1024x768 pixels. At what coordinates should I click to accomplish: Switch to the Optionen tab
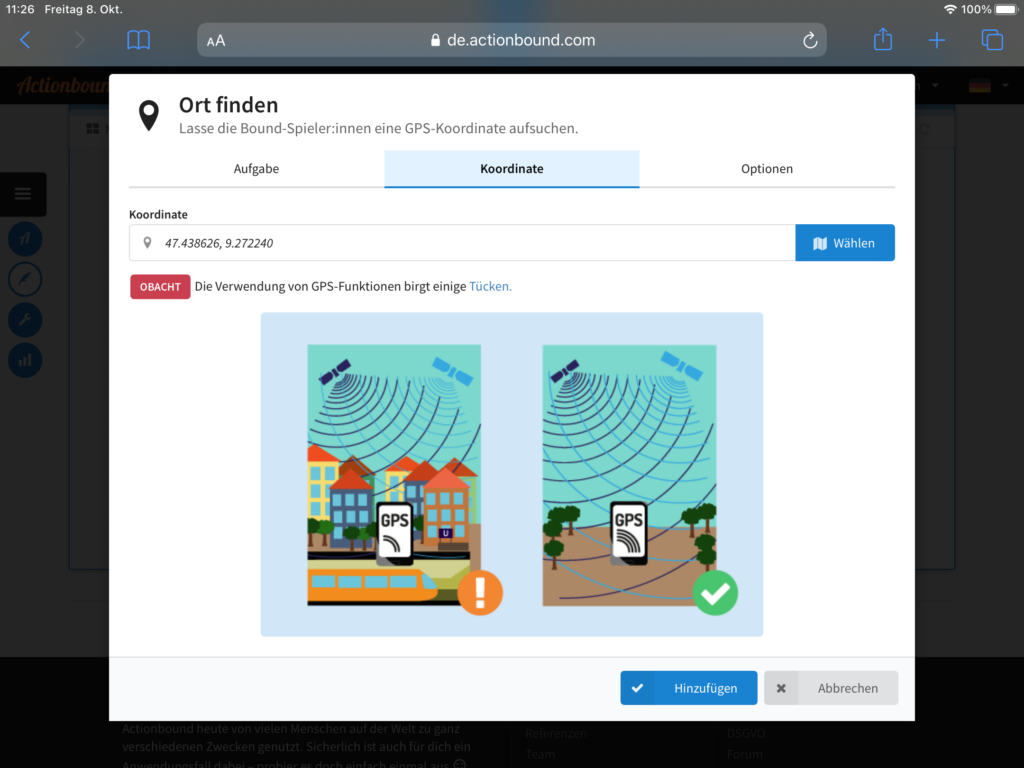click(766, 169)
